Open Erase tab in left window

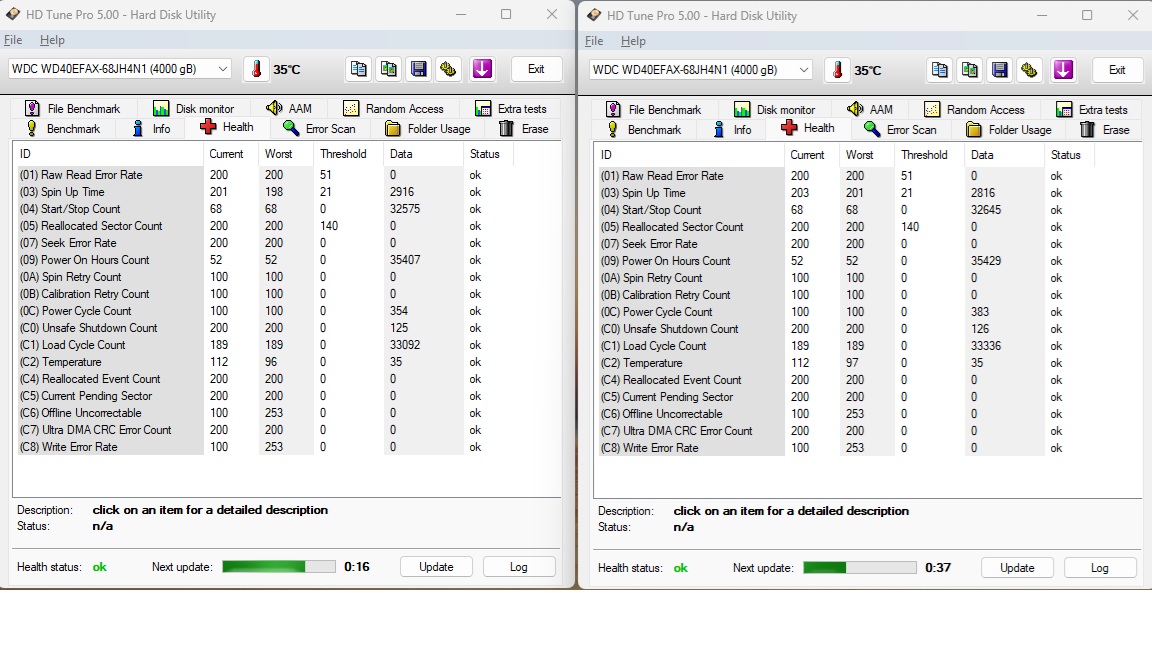pos(524,129)
